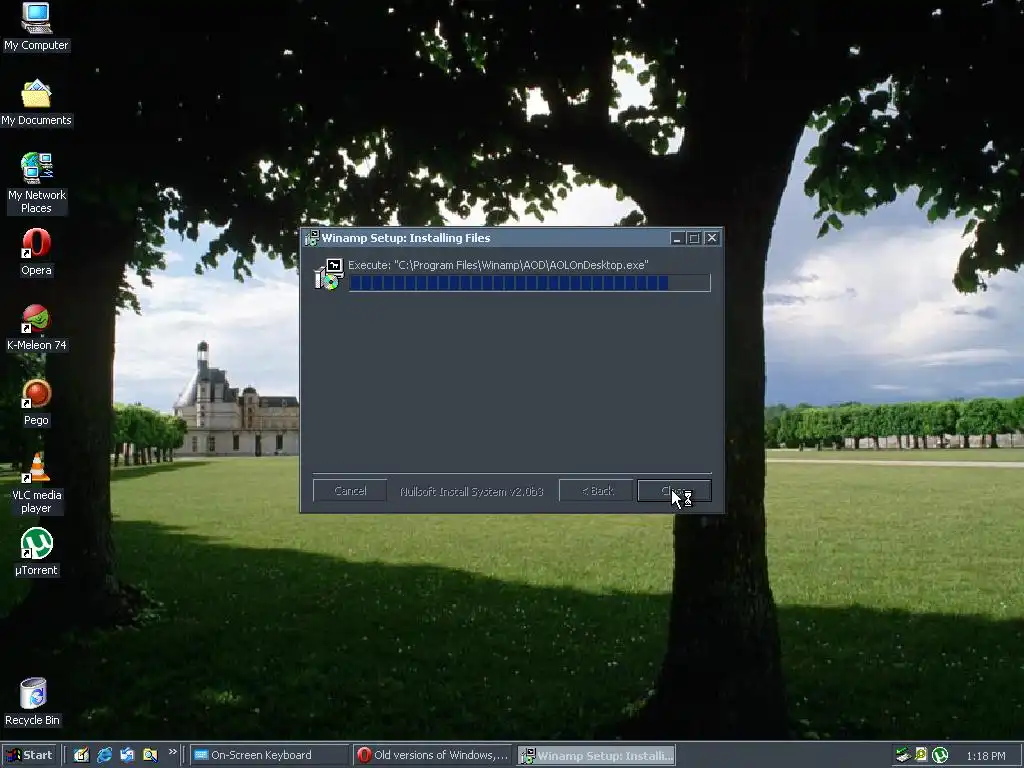The image size is (1024, 768).
Task: Click the Close button in Winamp Setup
Action: (x=674, y=491)
